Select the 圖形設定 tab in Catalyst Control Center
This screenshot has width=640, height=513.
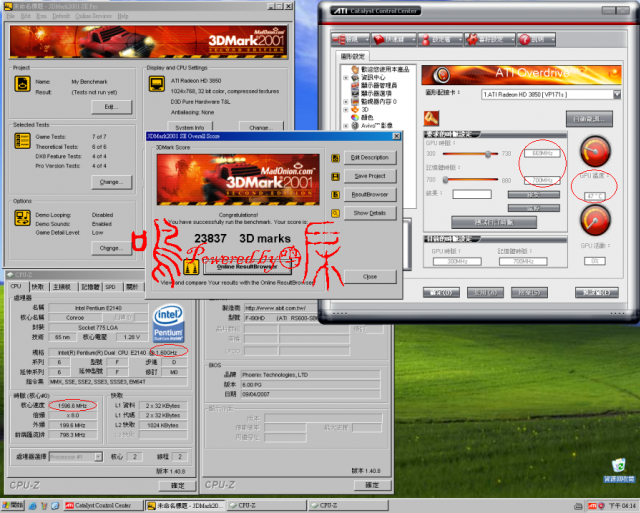coord(353,56)
